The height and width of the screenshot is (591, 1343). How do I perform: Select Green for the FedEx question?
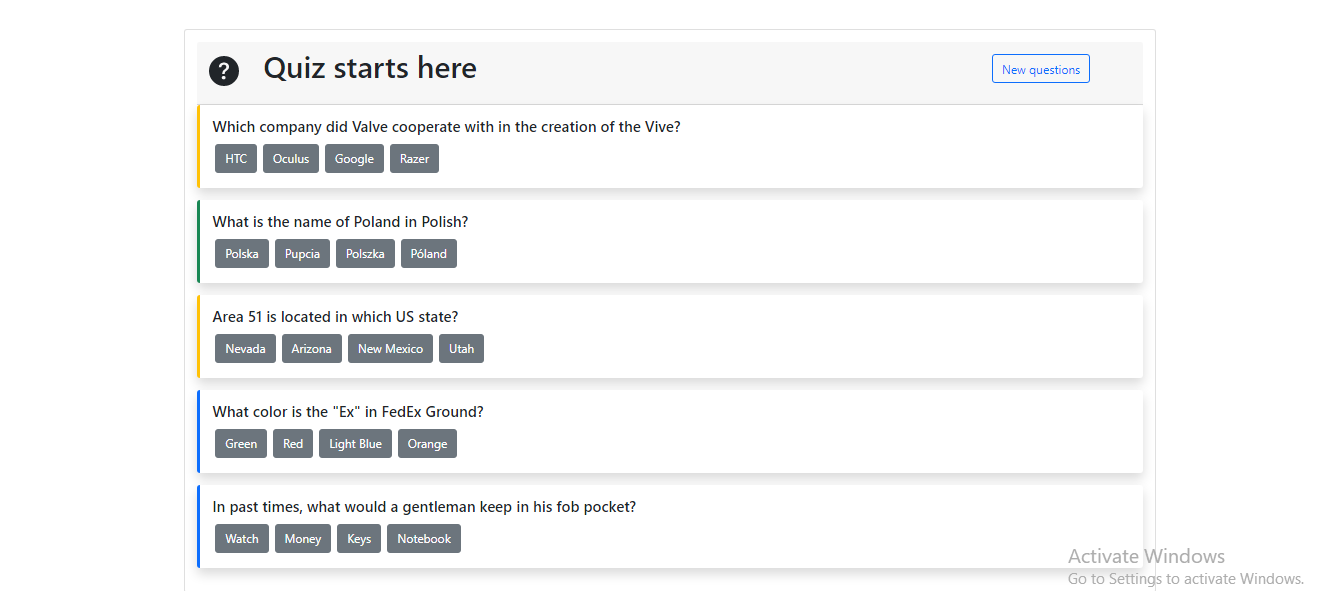tap(241, 444)
